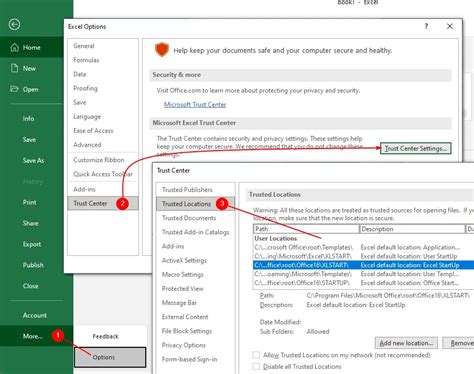Close the Excel Options dialog
Viewport: 474px width, 374px height.
coord(450,26)
